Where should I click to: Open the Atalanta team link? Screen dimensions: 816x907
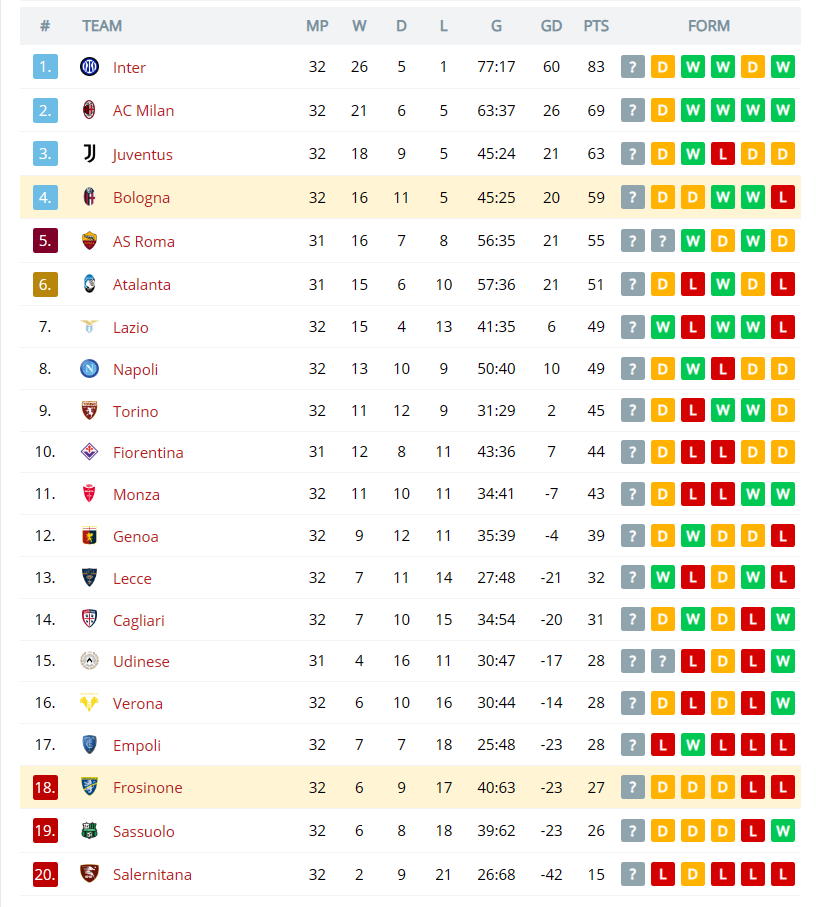142,285
